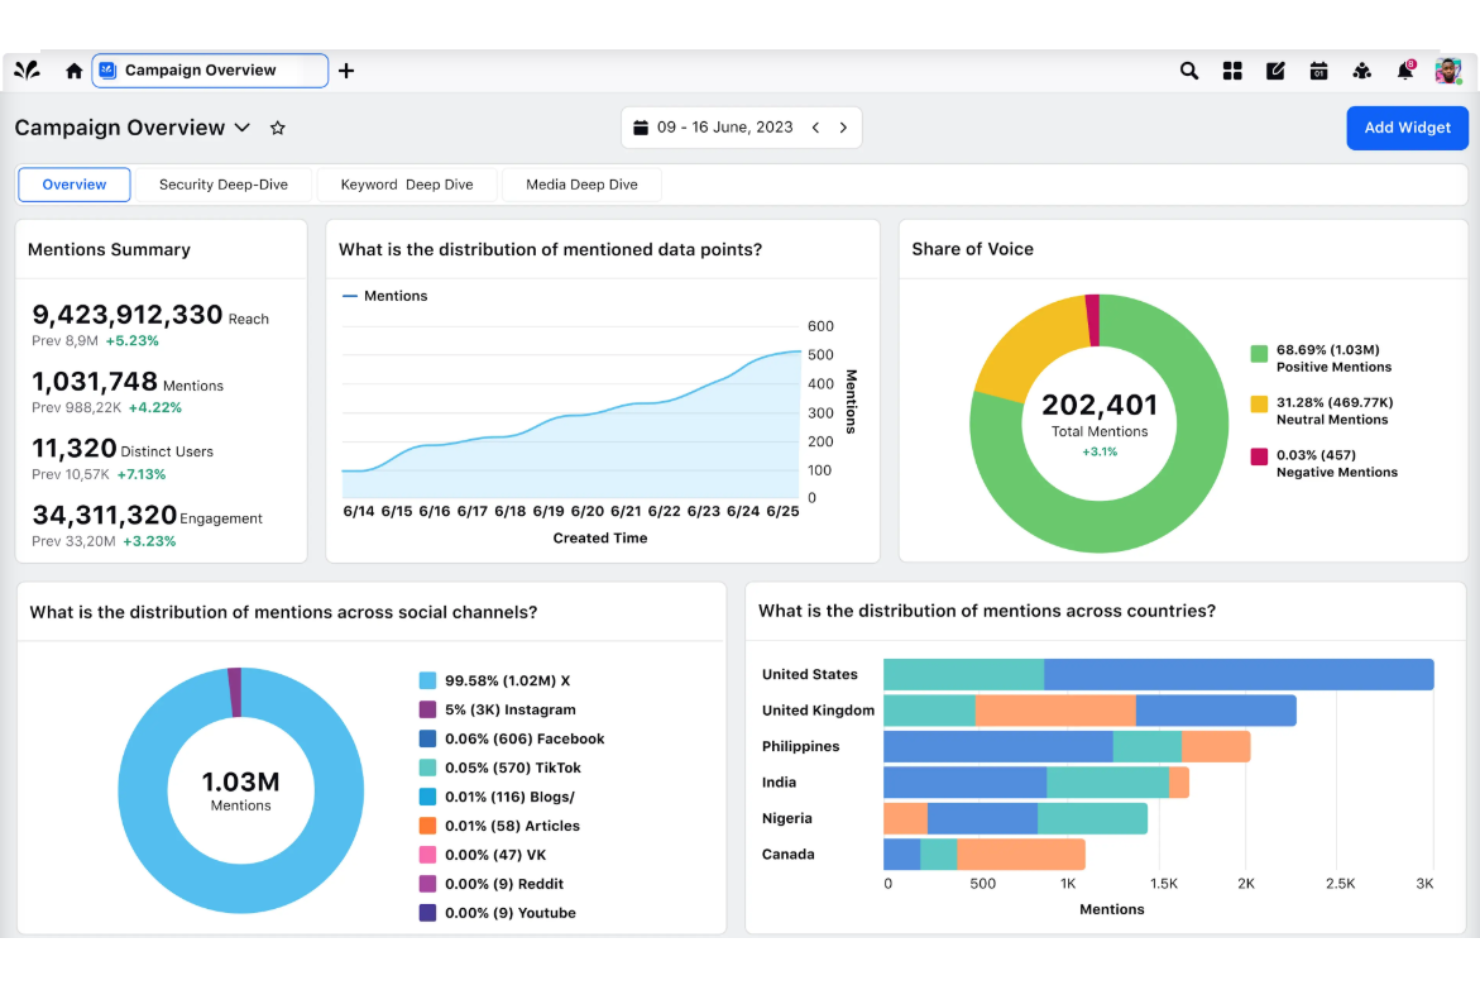This screenshot has height=987, width=1480.
Task: Click the Nigeria bar row
Action: 1015,819
